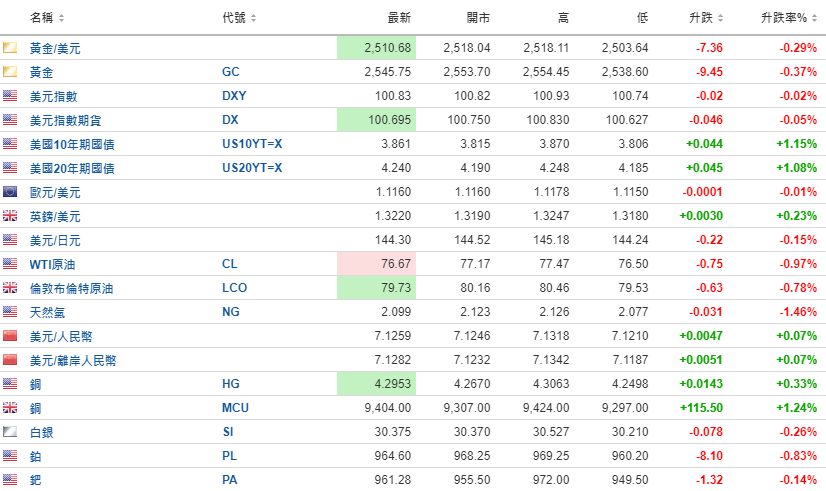This screenshot has height=491, width=826.
Task: Click the China flag beside 美元/人民幣
Action: click(x=10, y=336)
